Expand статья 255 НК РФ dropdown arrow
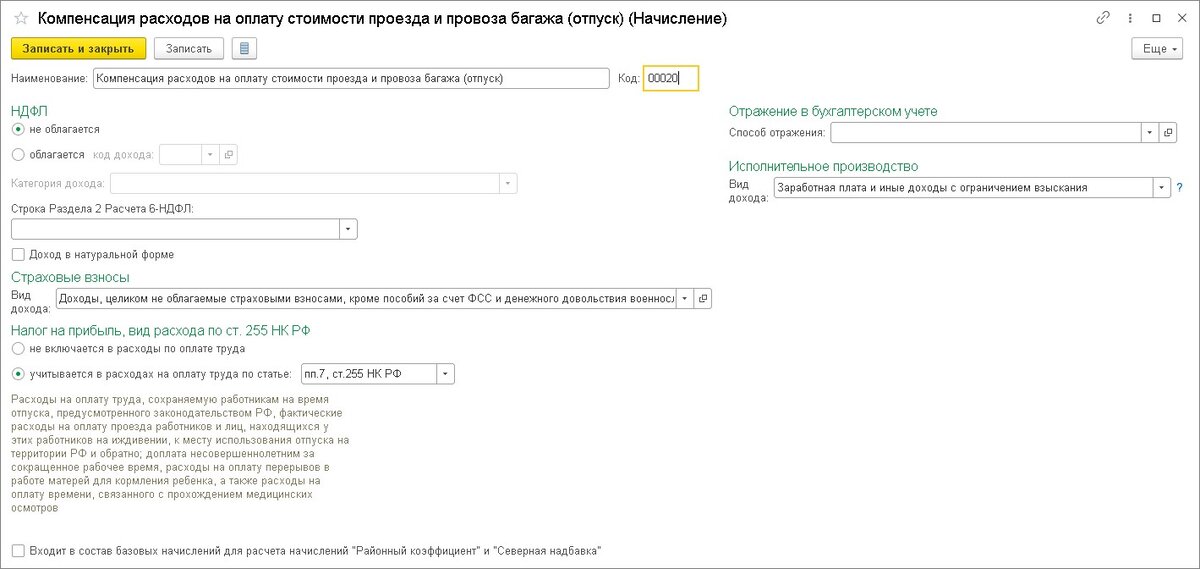 point(446,374)
